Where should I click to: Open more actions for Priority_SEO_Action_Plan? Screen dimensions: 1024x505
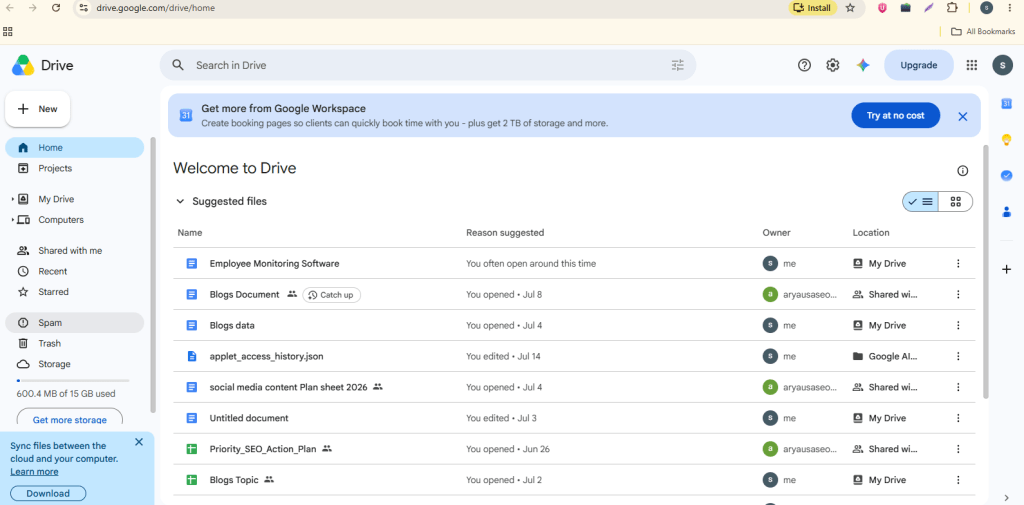pos(957,449)
